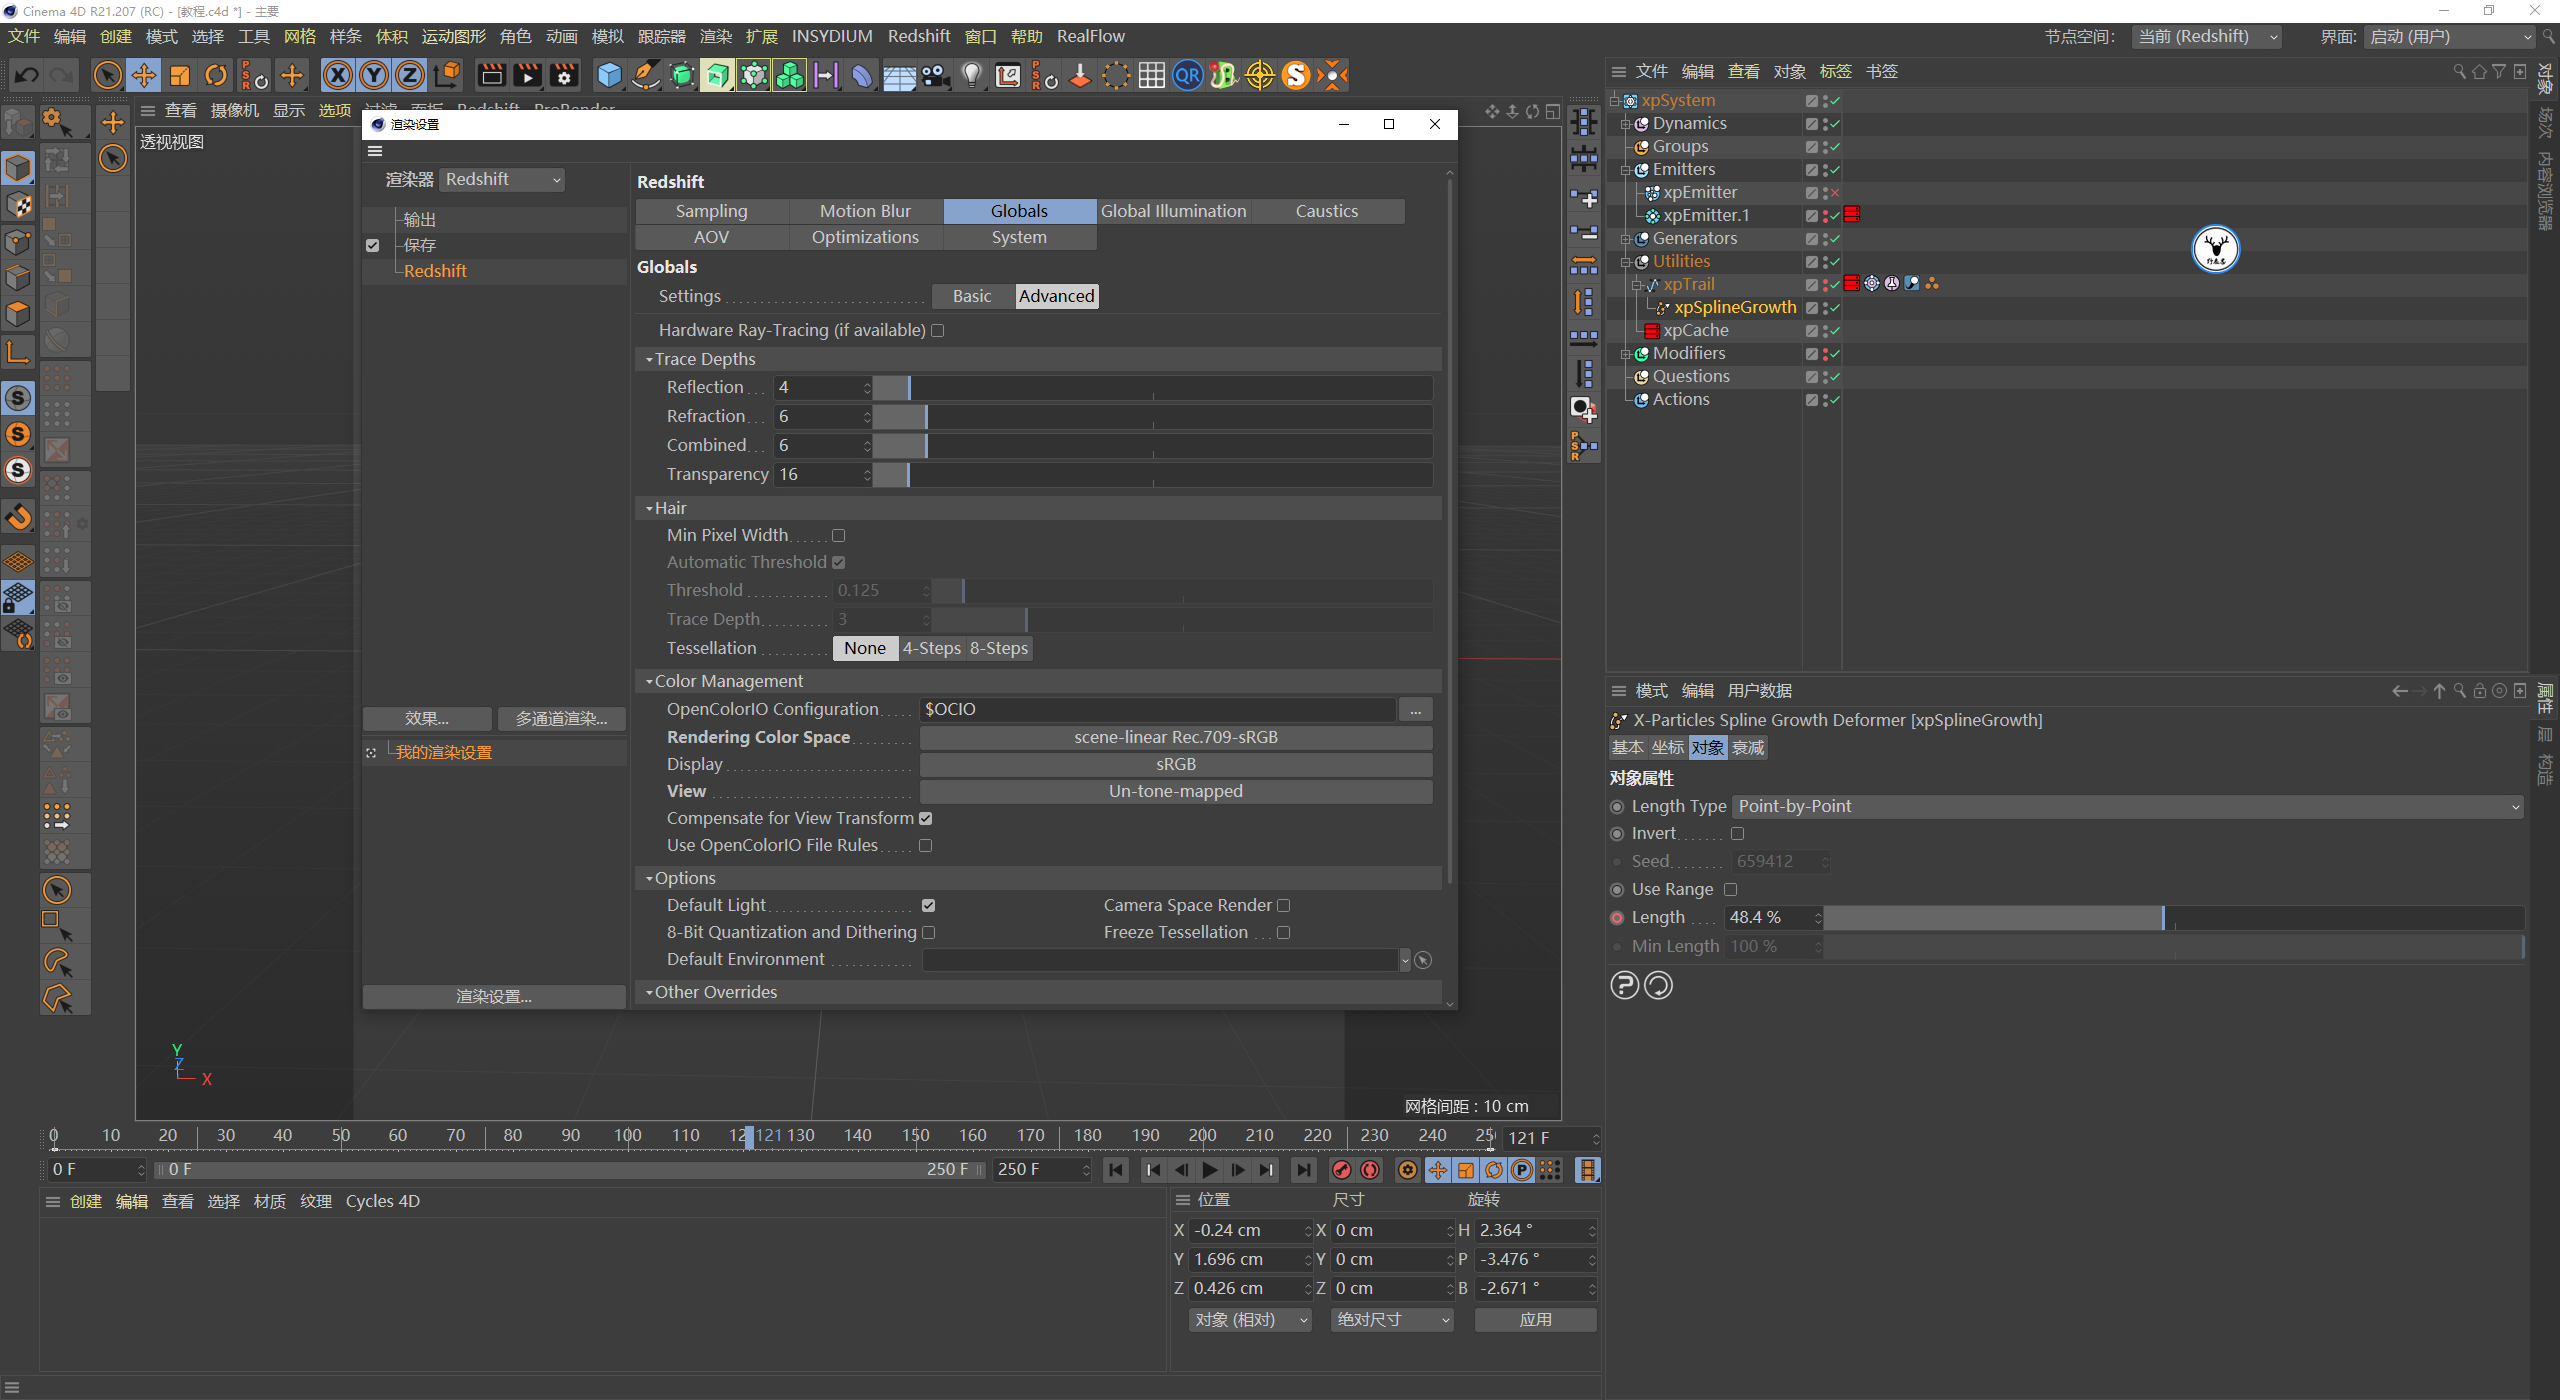Toggle the X axis lock
2560x1400 pixels.
coord(338,75)
